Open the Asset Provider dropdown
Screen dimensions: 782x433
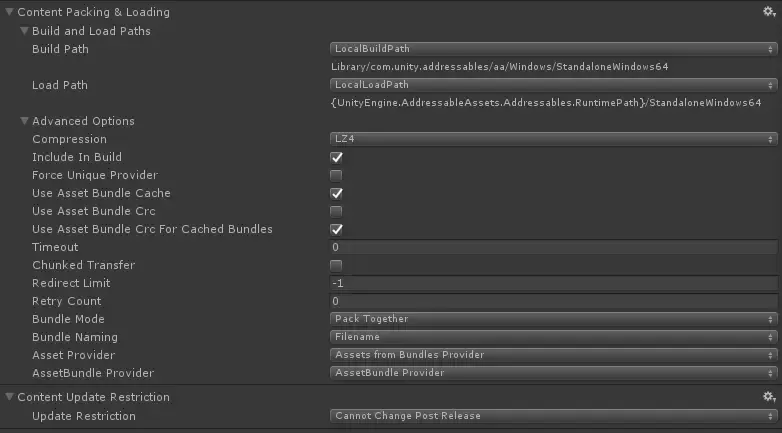[554, 355]
